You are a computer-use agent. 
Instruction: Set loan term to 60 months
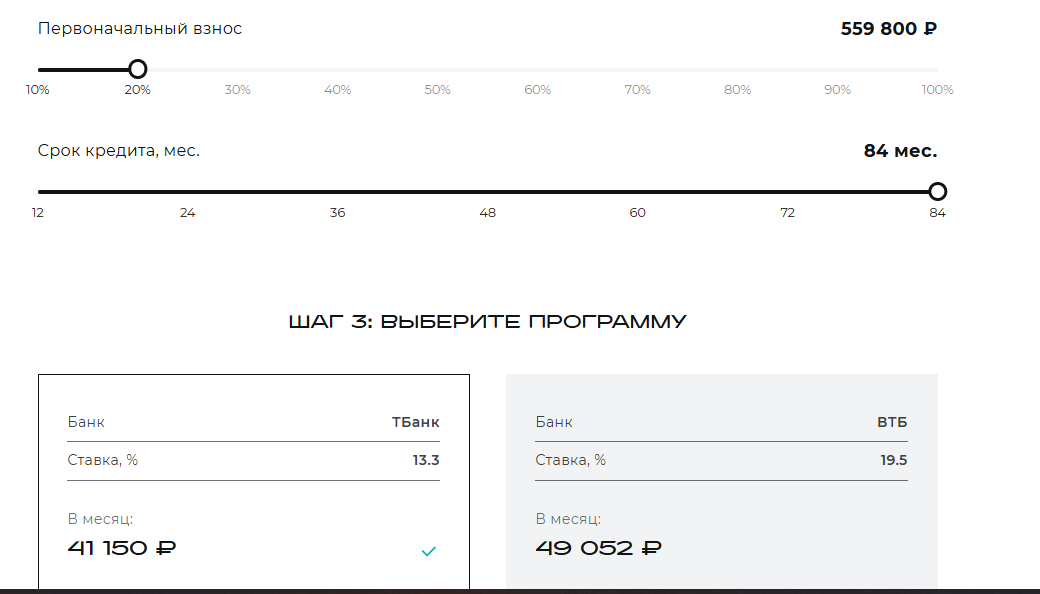(x=638, y=213)
